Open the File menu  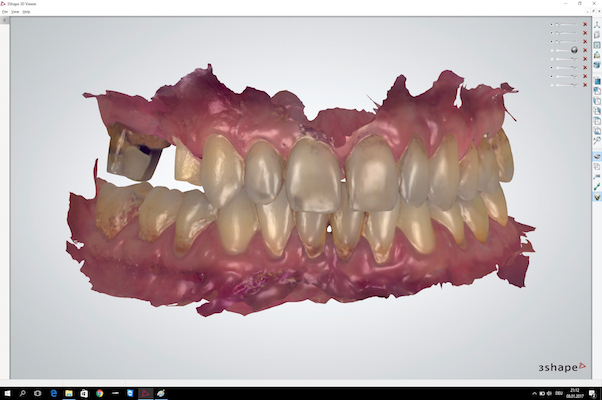5,11
